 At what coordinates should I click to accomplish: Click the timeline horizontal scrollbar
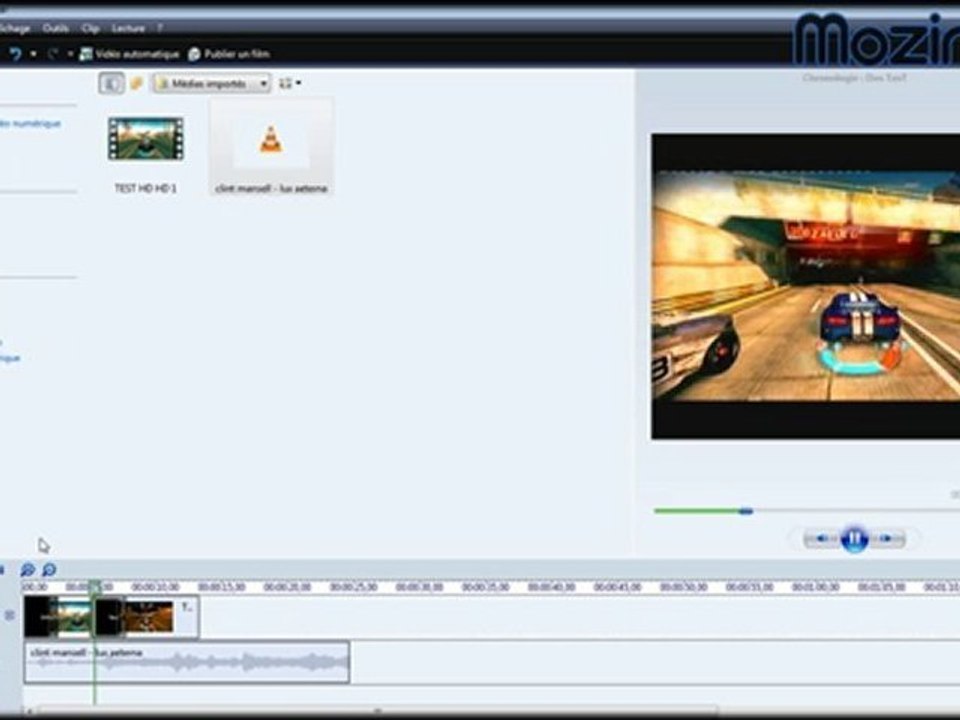377,711
